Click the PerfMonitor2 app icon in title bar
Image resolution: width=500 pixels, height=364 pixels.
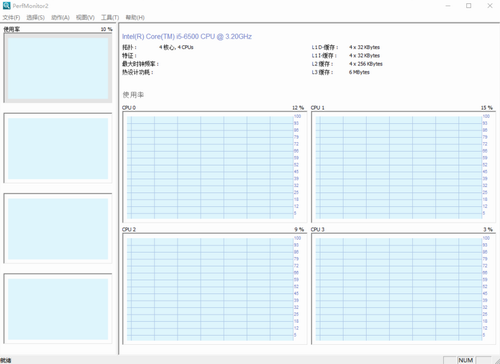(x=6, y=6)
